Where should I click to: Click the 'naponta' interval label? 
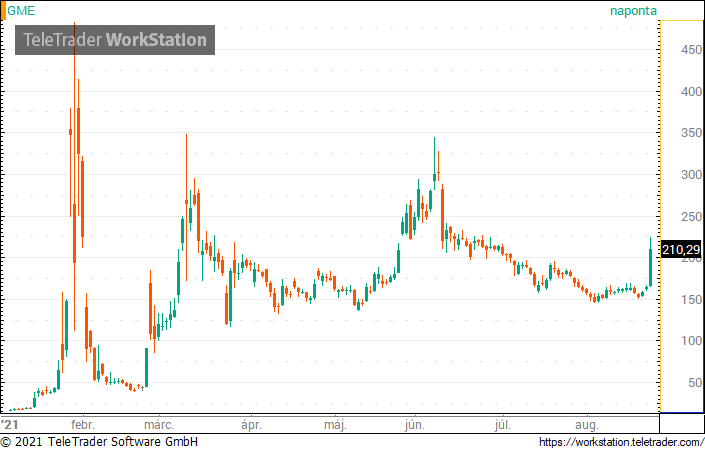point(633,11)
